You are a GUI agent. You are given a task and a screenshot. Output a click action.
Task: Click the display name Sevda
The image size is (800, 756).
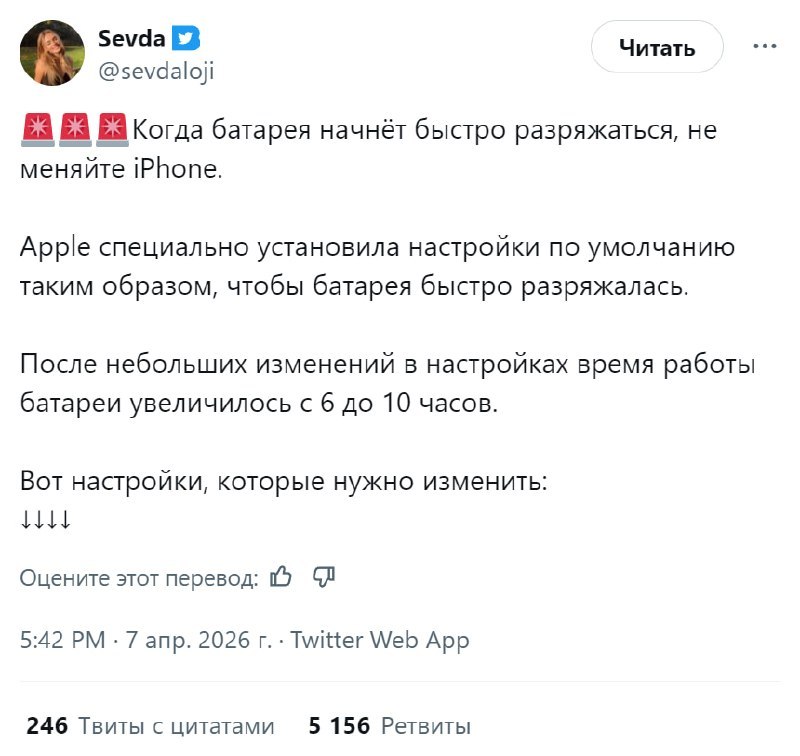[x=132, y=38]
